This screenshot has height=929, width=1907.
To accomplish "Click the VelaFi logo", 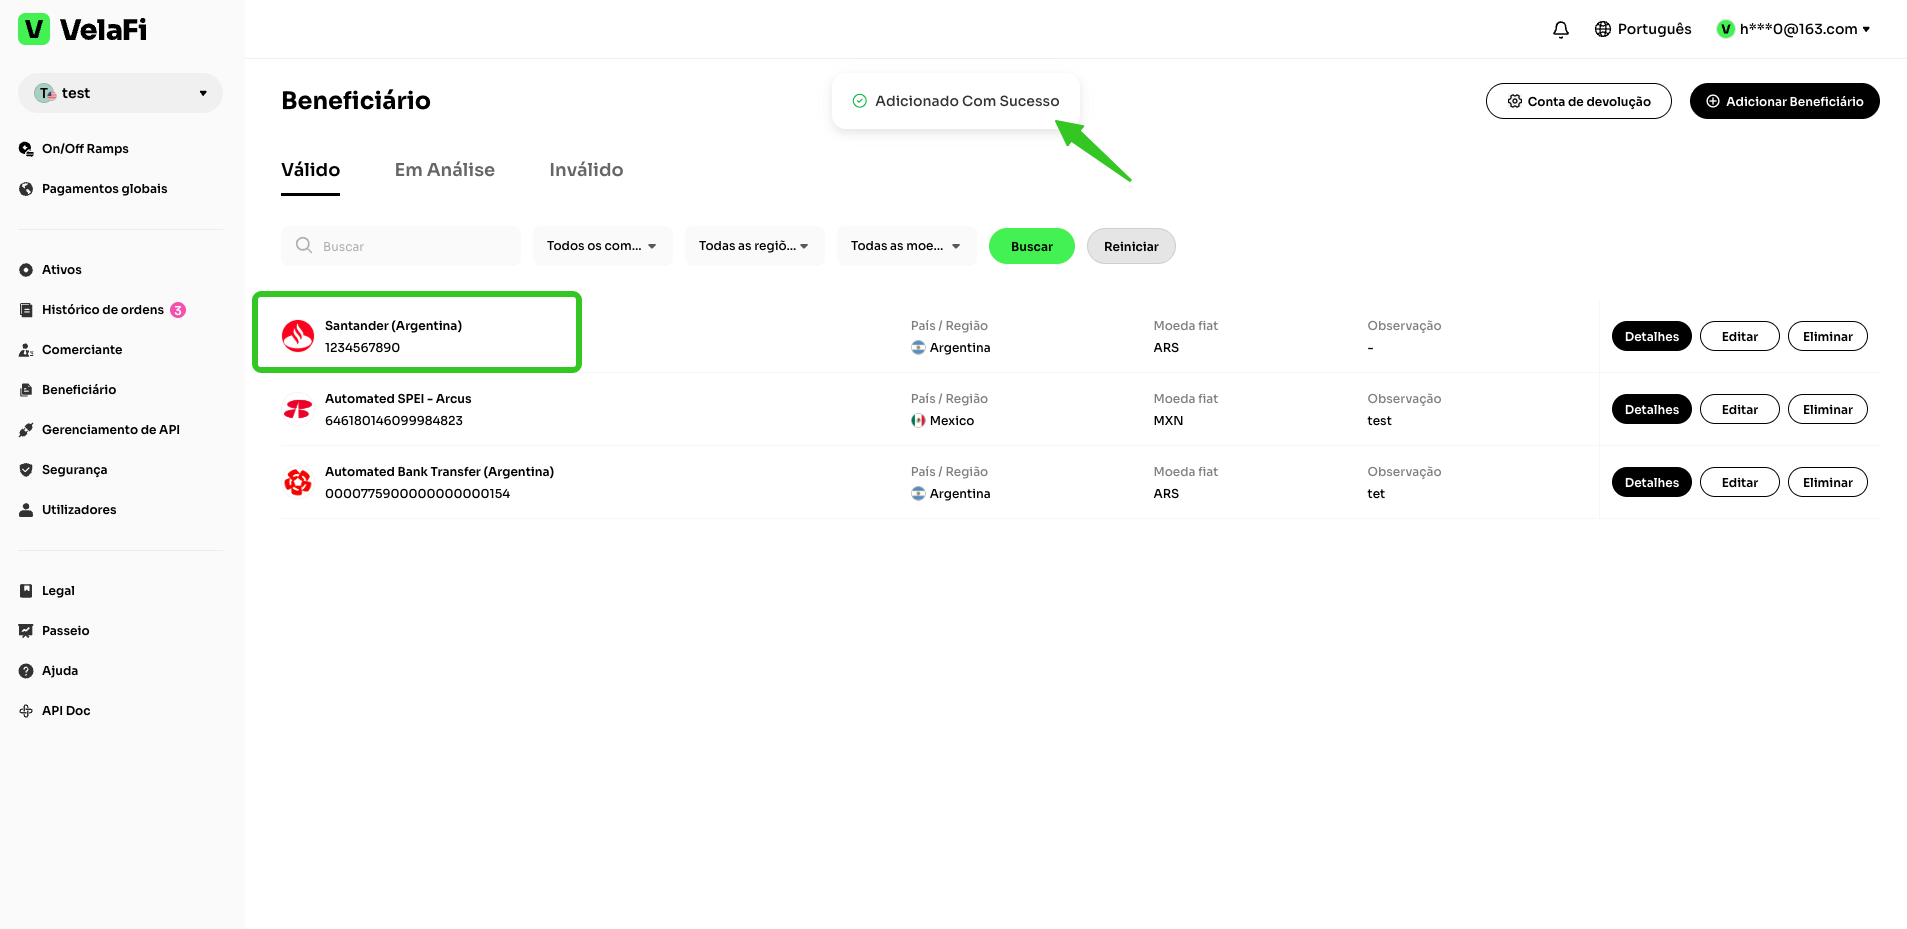I will [83, 30].
